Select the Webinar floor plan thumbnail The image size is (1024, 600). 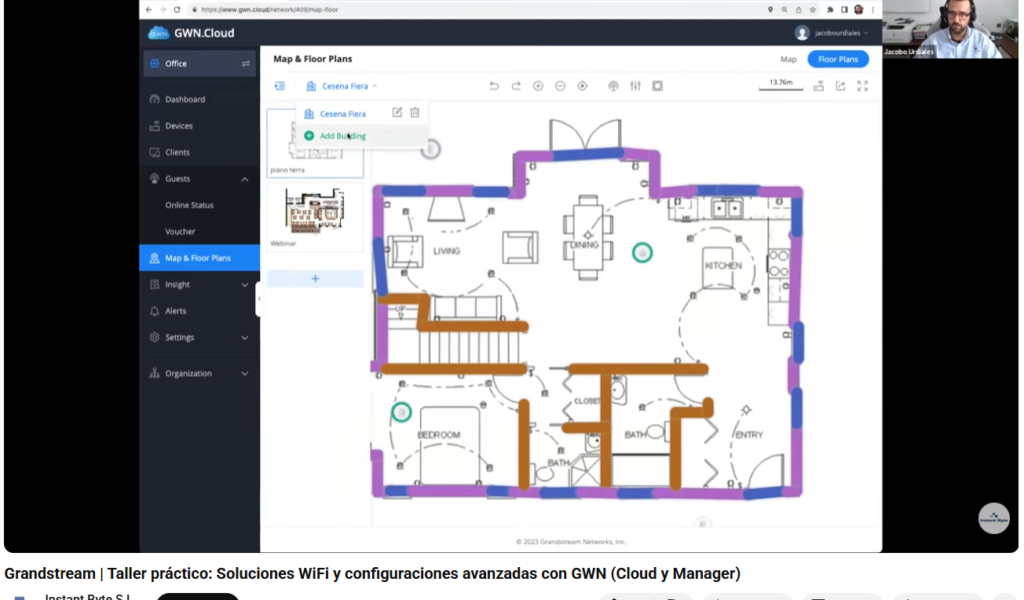click(315, 213)
